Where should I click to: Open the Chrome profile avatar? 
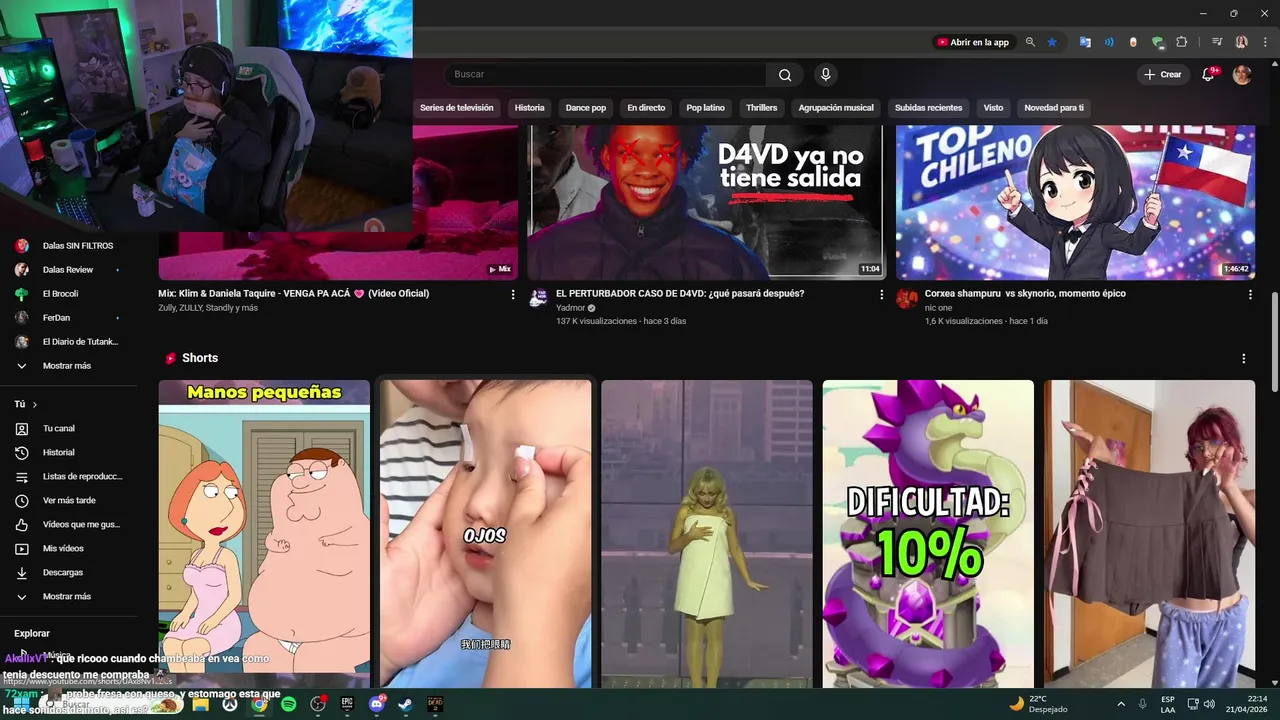click(x=1241, y=42)
